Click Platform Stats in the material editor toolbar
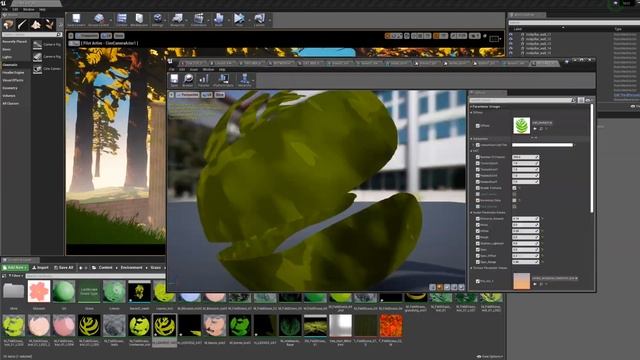The width and height of the screenshot is (640, 360). click(223, 80)
